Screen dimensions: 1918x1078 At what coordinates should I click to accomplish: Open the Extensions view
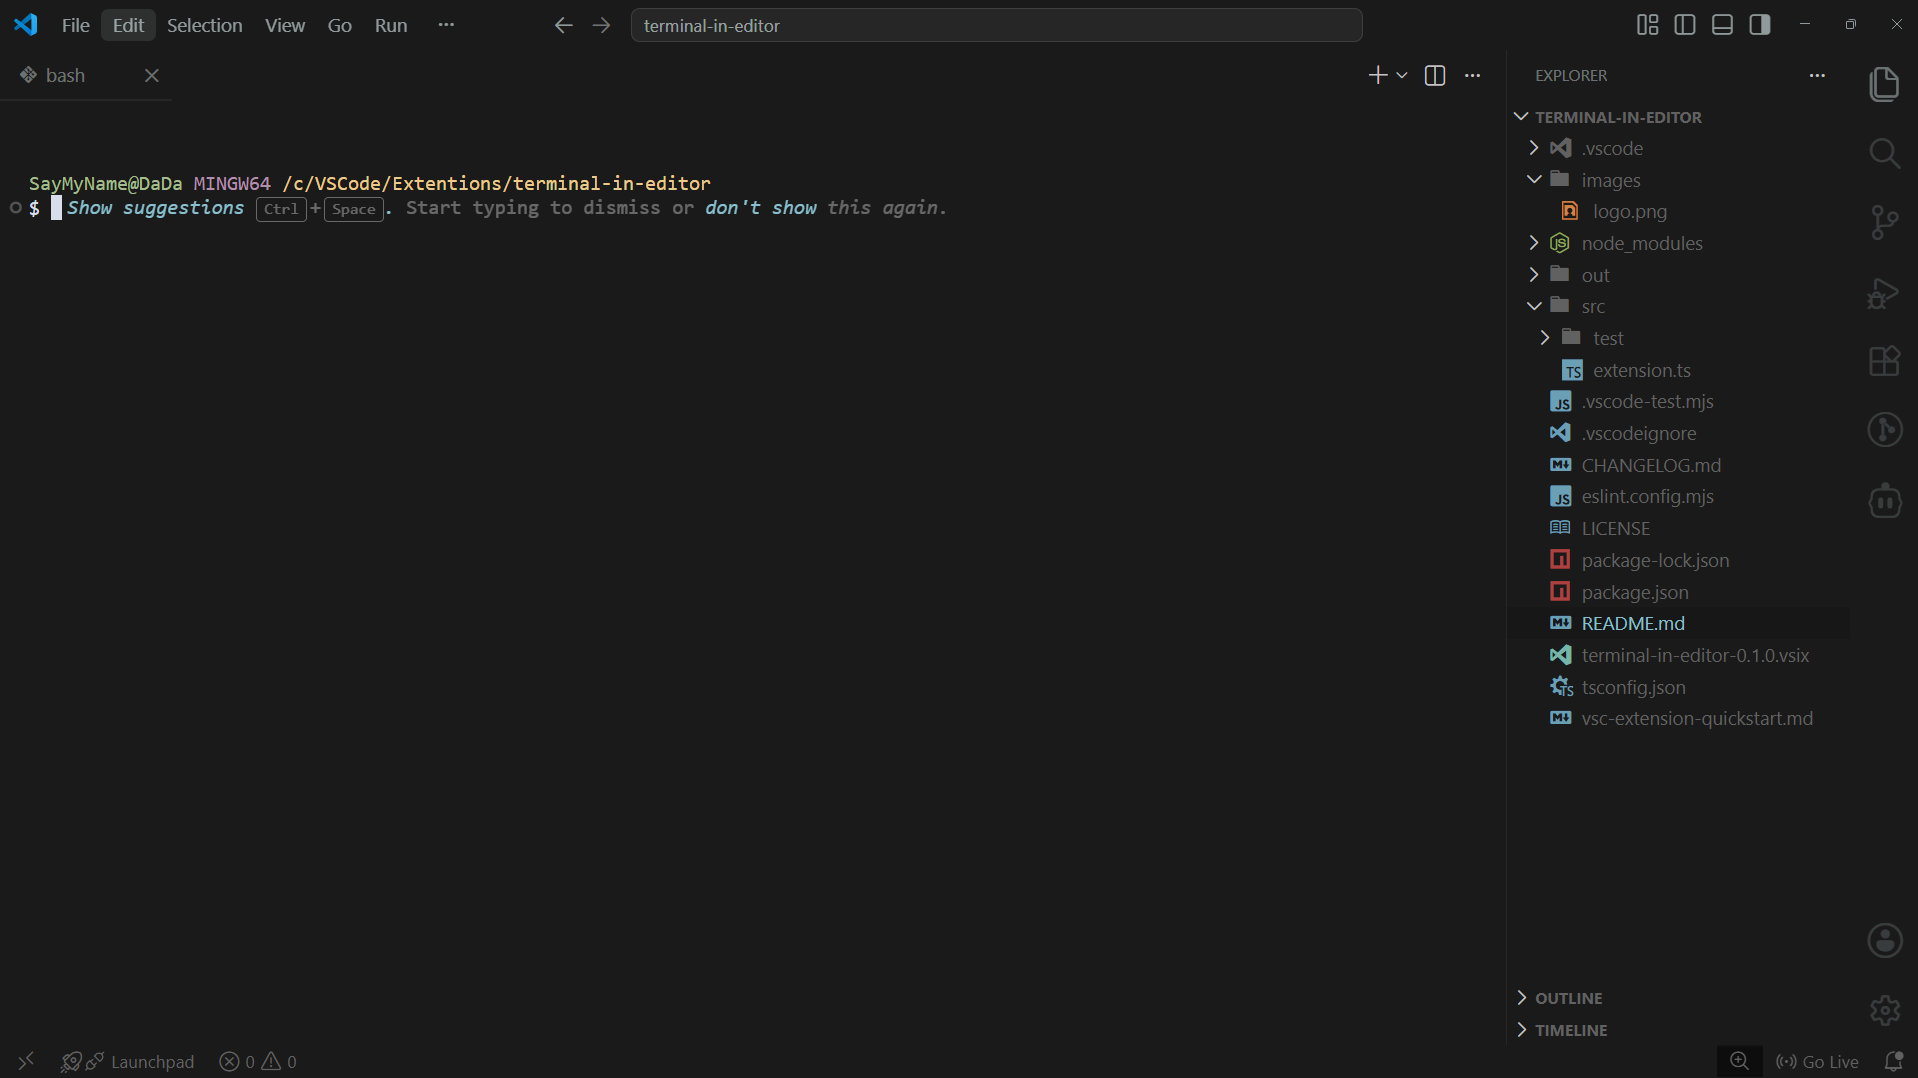pos(1884,361)
